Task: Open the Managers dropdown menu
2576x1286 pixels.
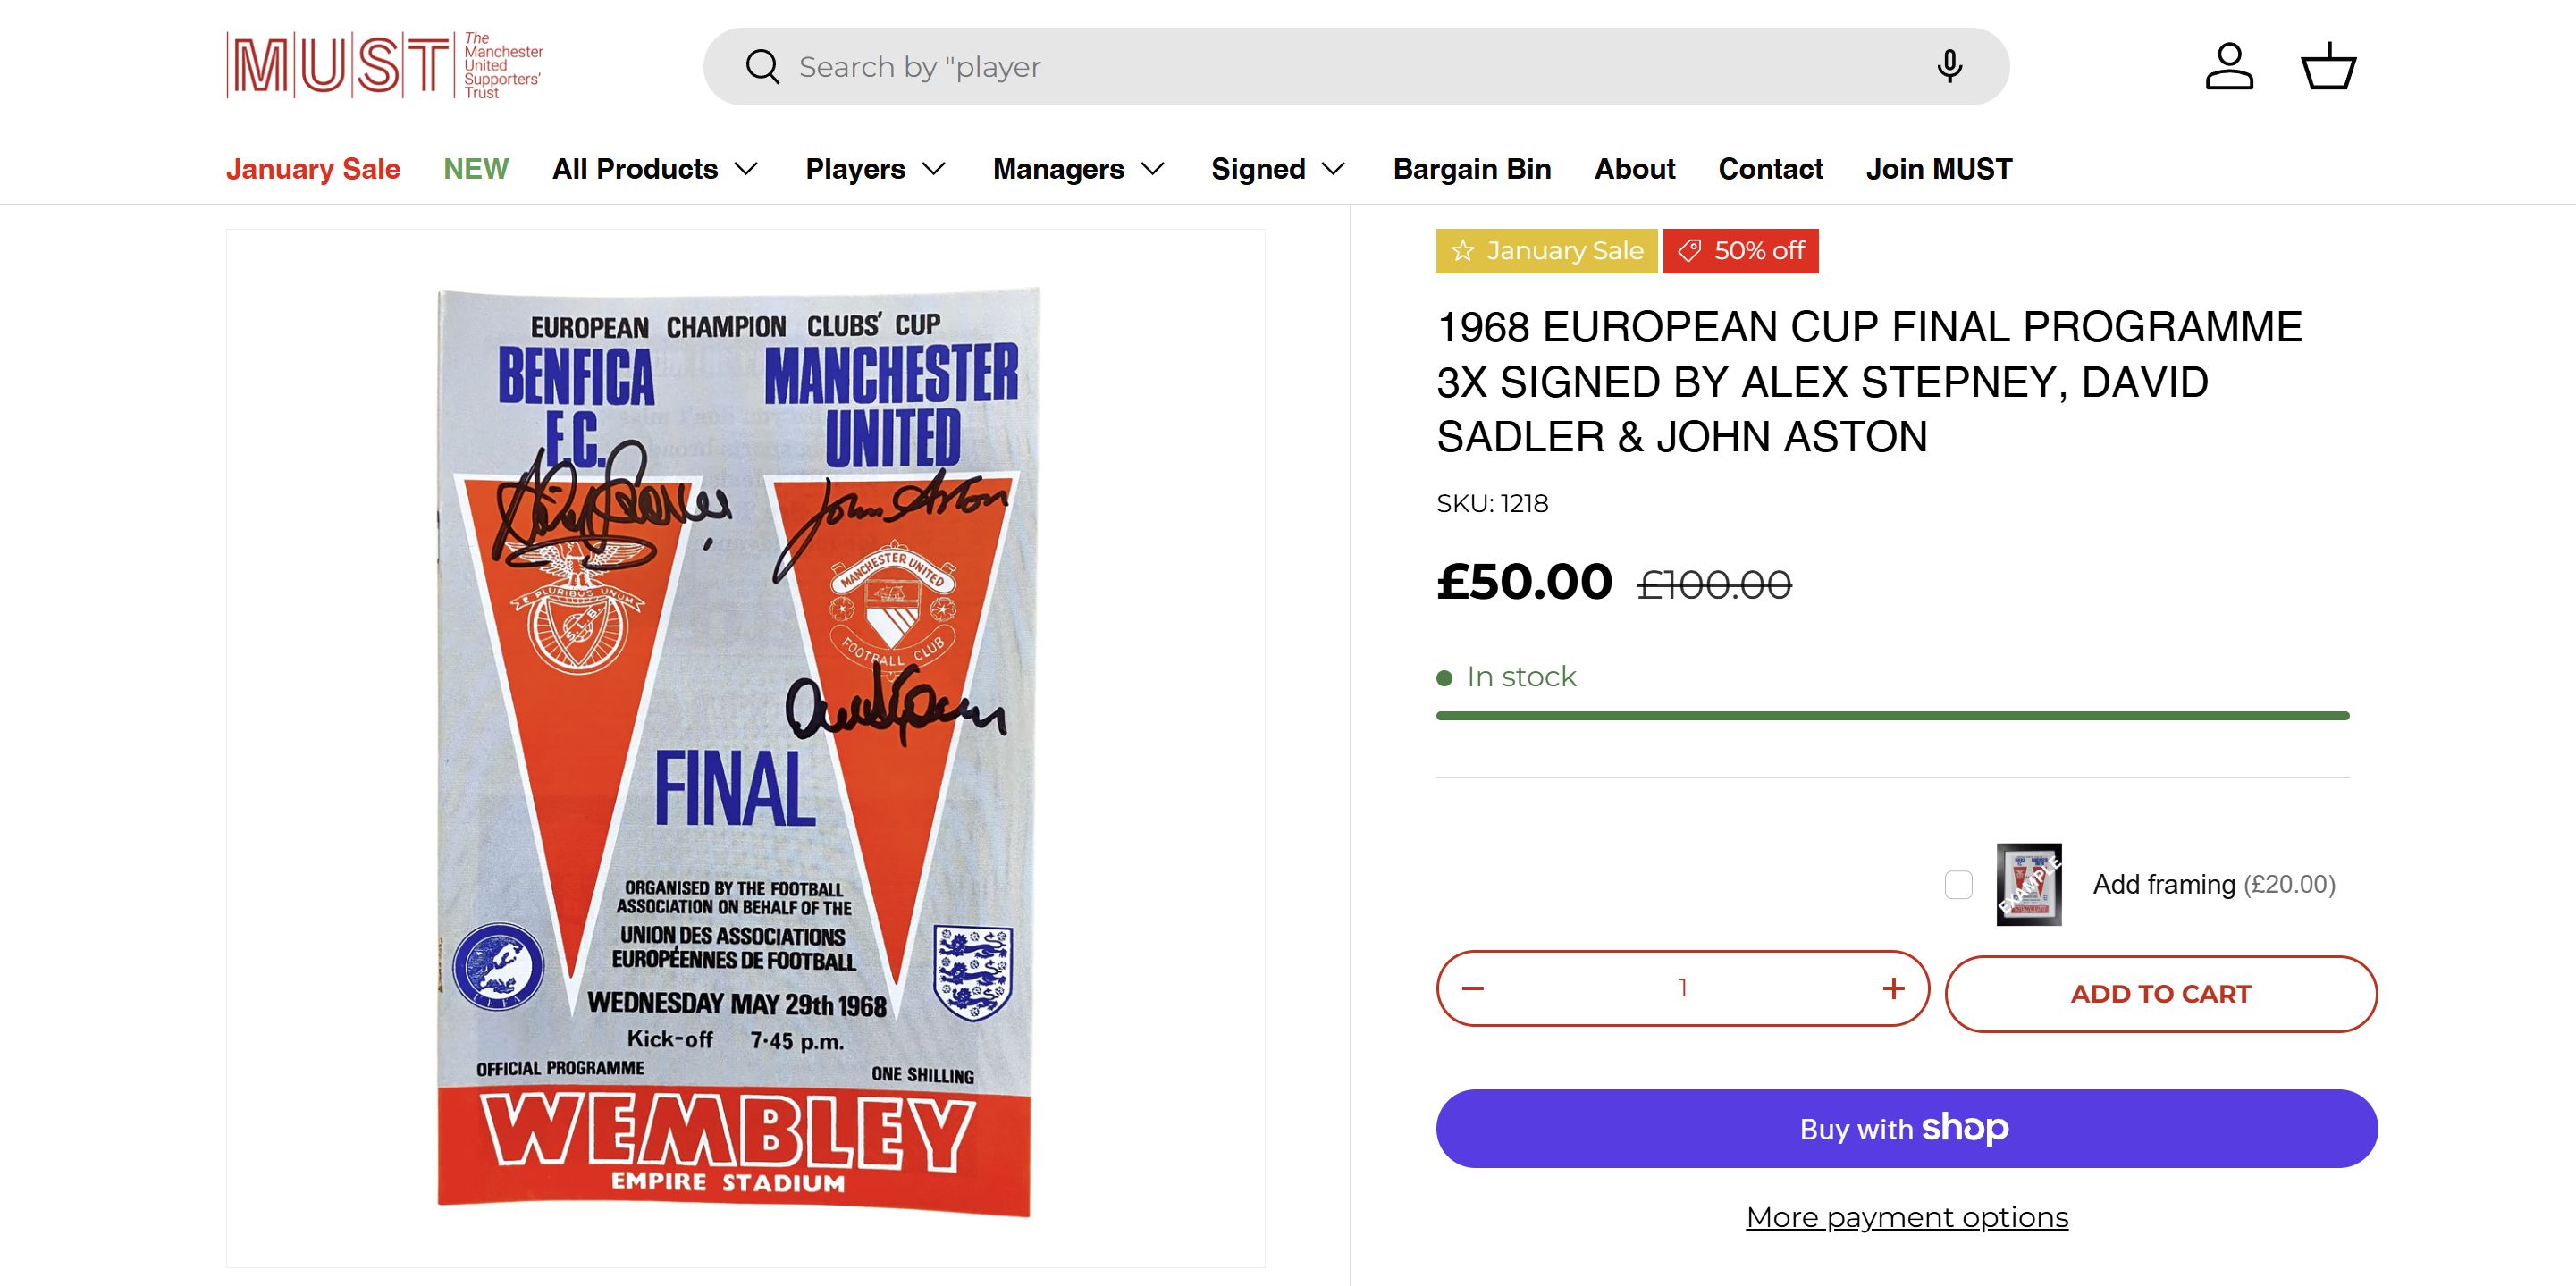Action: 1078,169
